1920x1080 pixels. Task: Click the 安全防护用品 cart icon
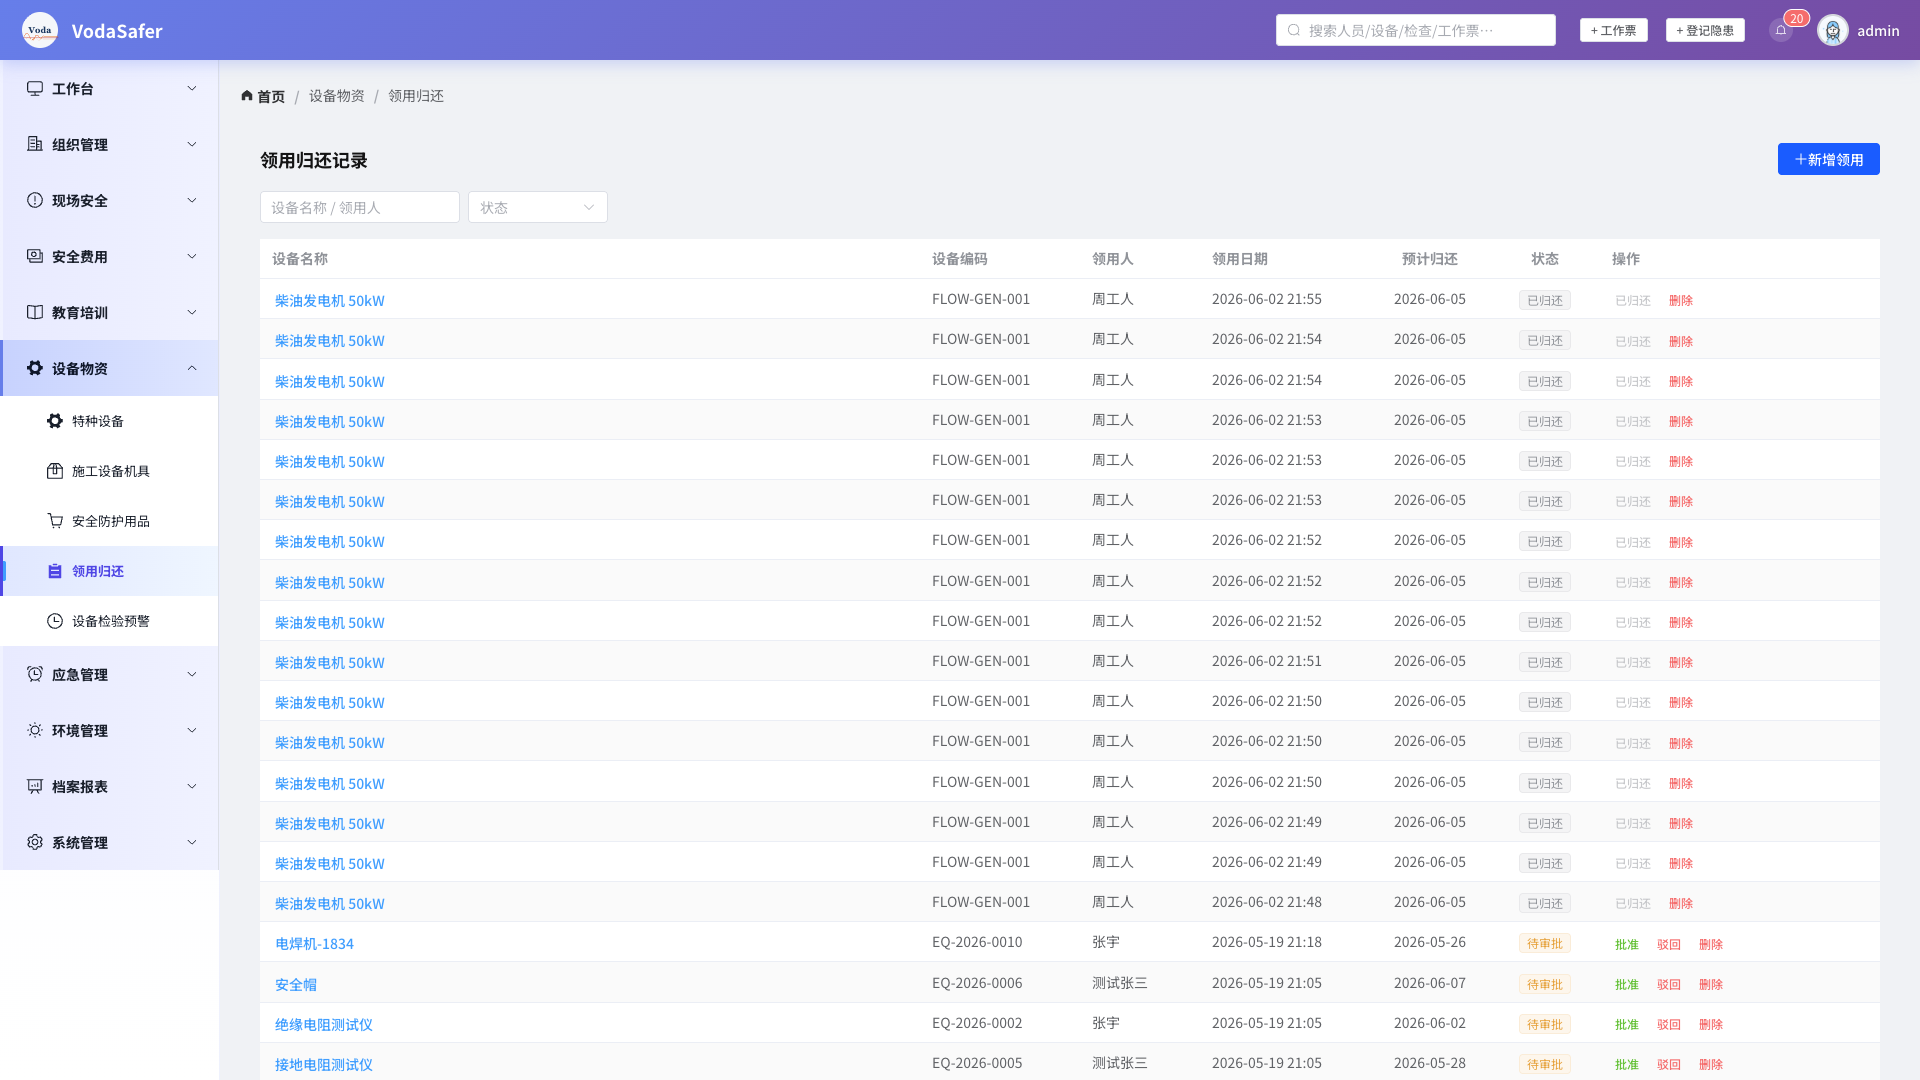[x=55, y=521]
